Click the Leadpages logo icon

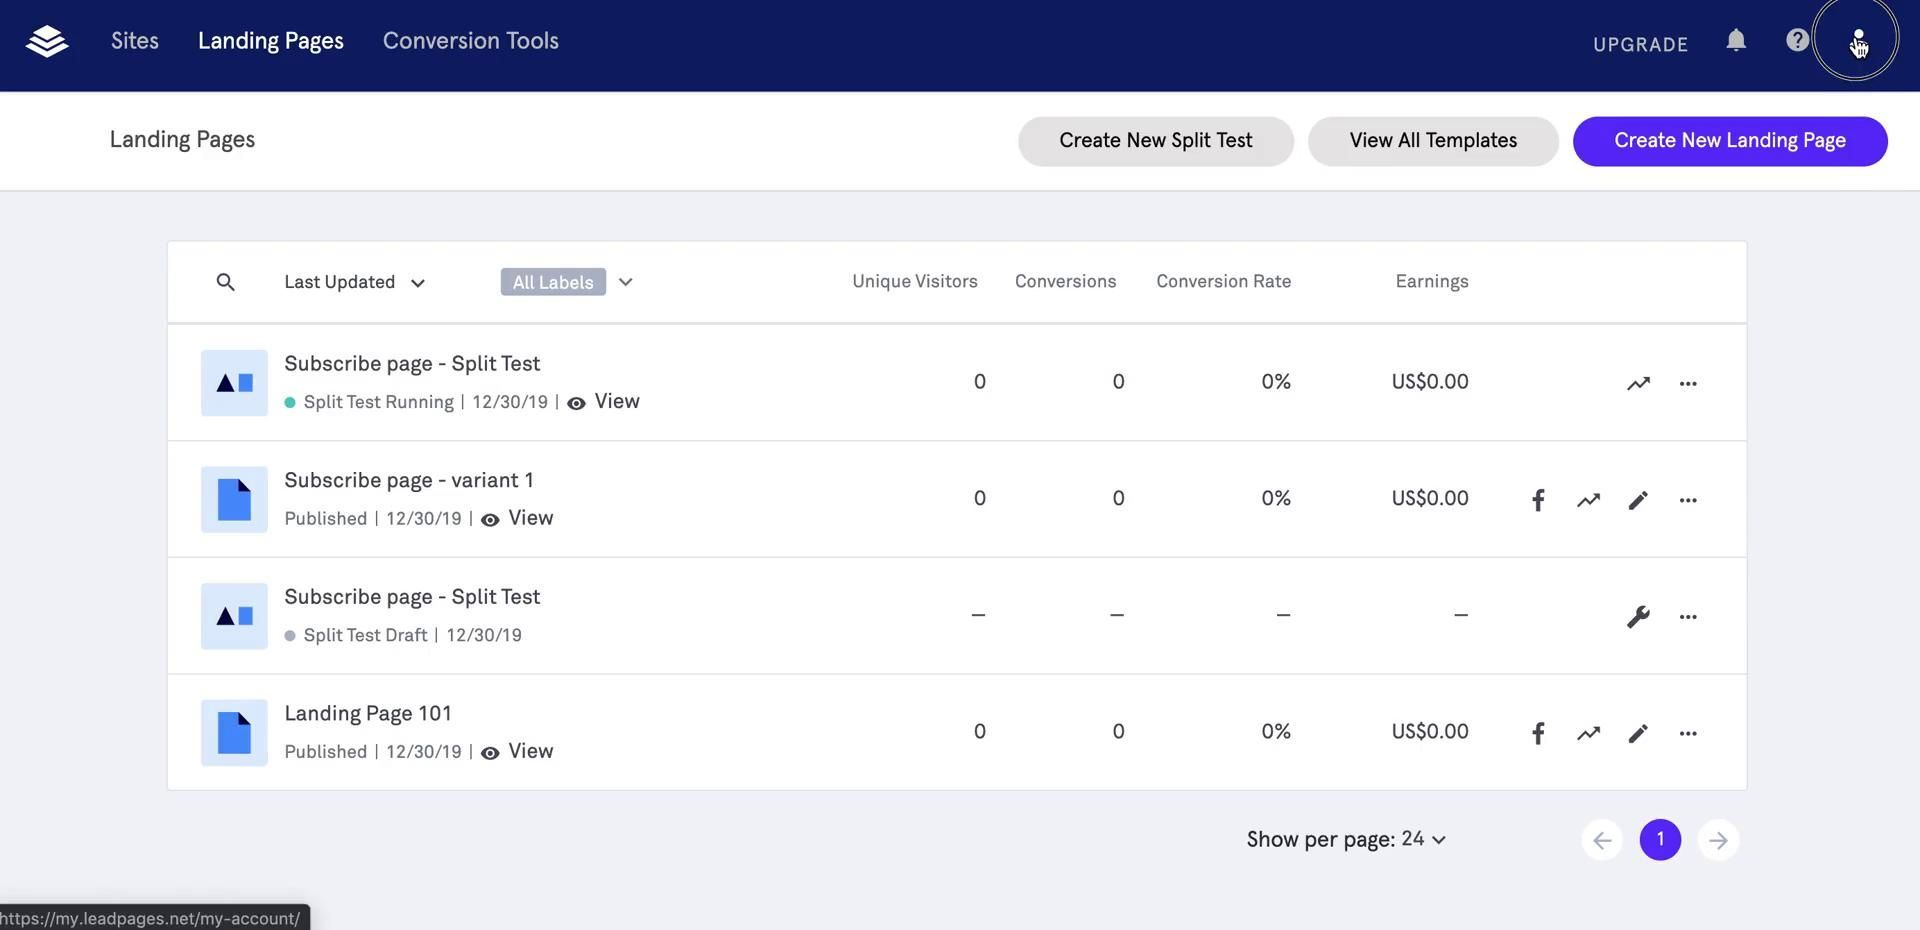click(47, 42)
